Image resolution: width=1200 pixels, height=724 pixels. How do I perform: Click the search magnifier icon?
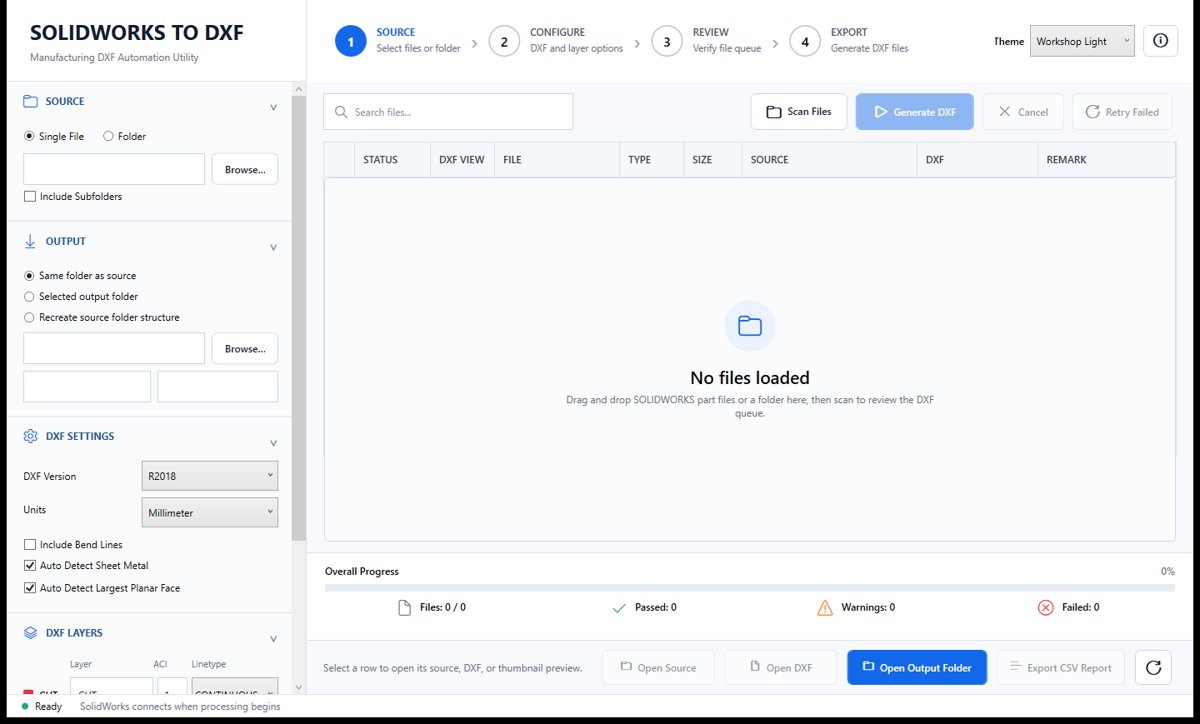point(342,112)
